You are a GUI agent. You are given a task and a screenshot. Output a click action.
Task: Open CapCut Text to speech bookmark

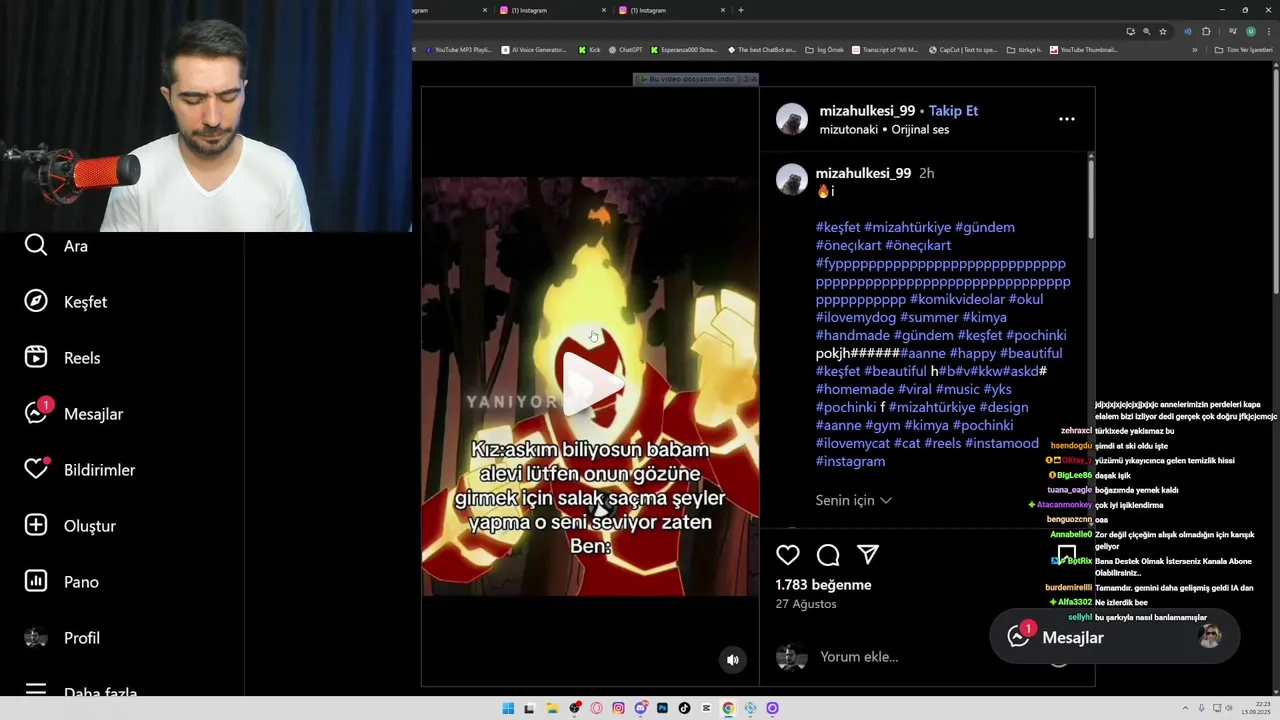coord(963,50)
